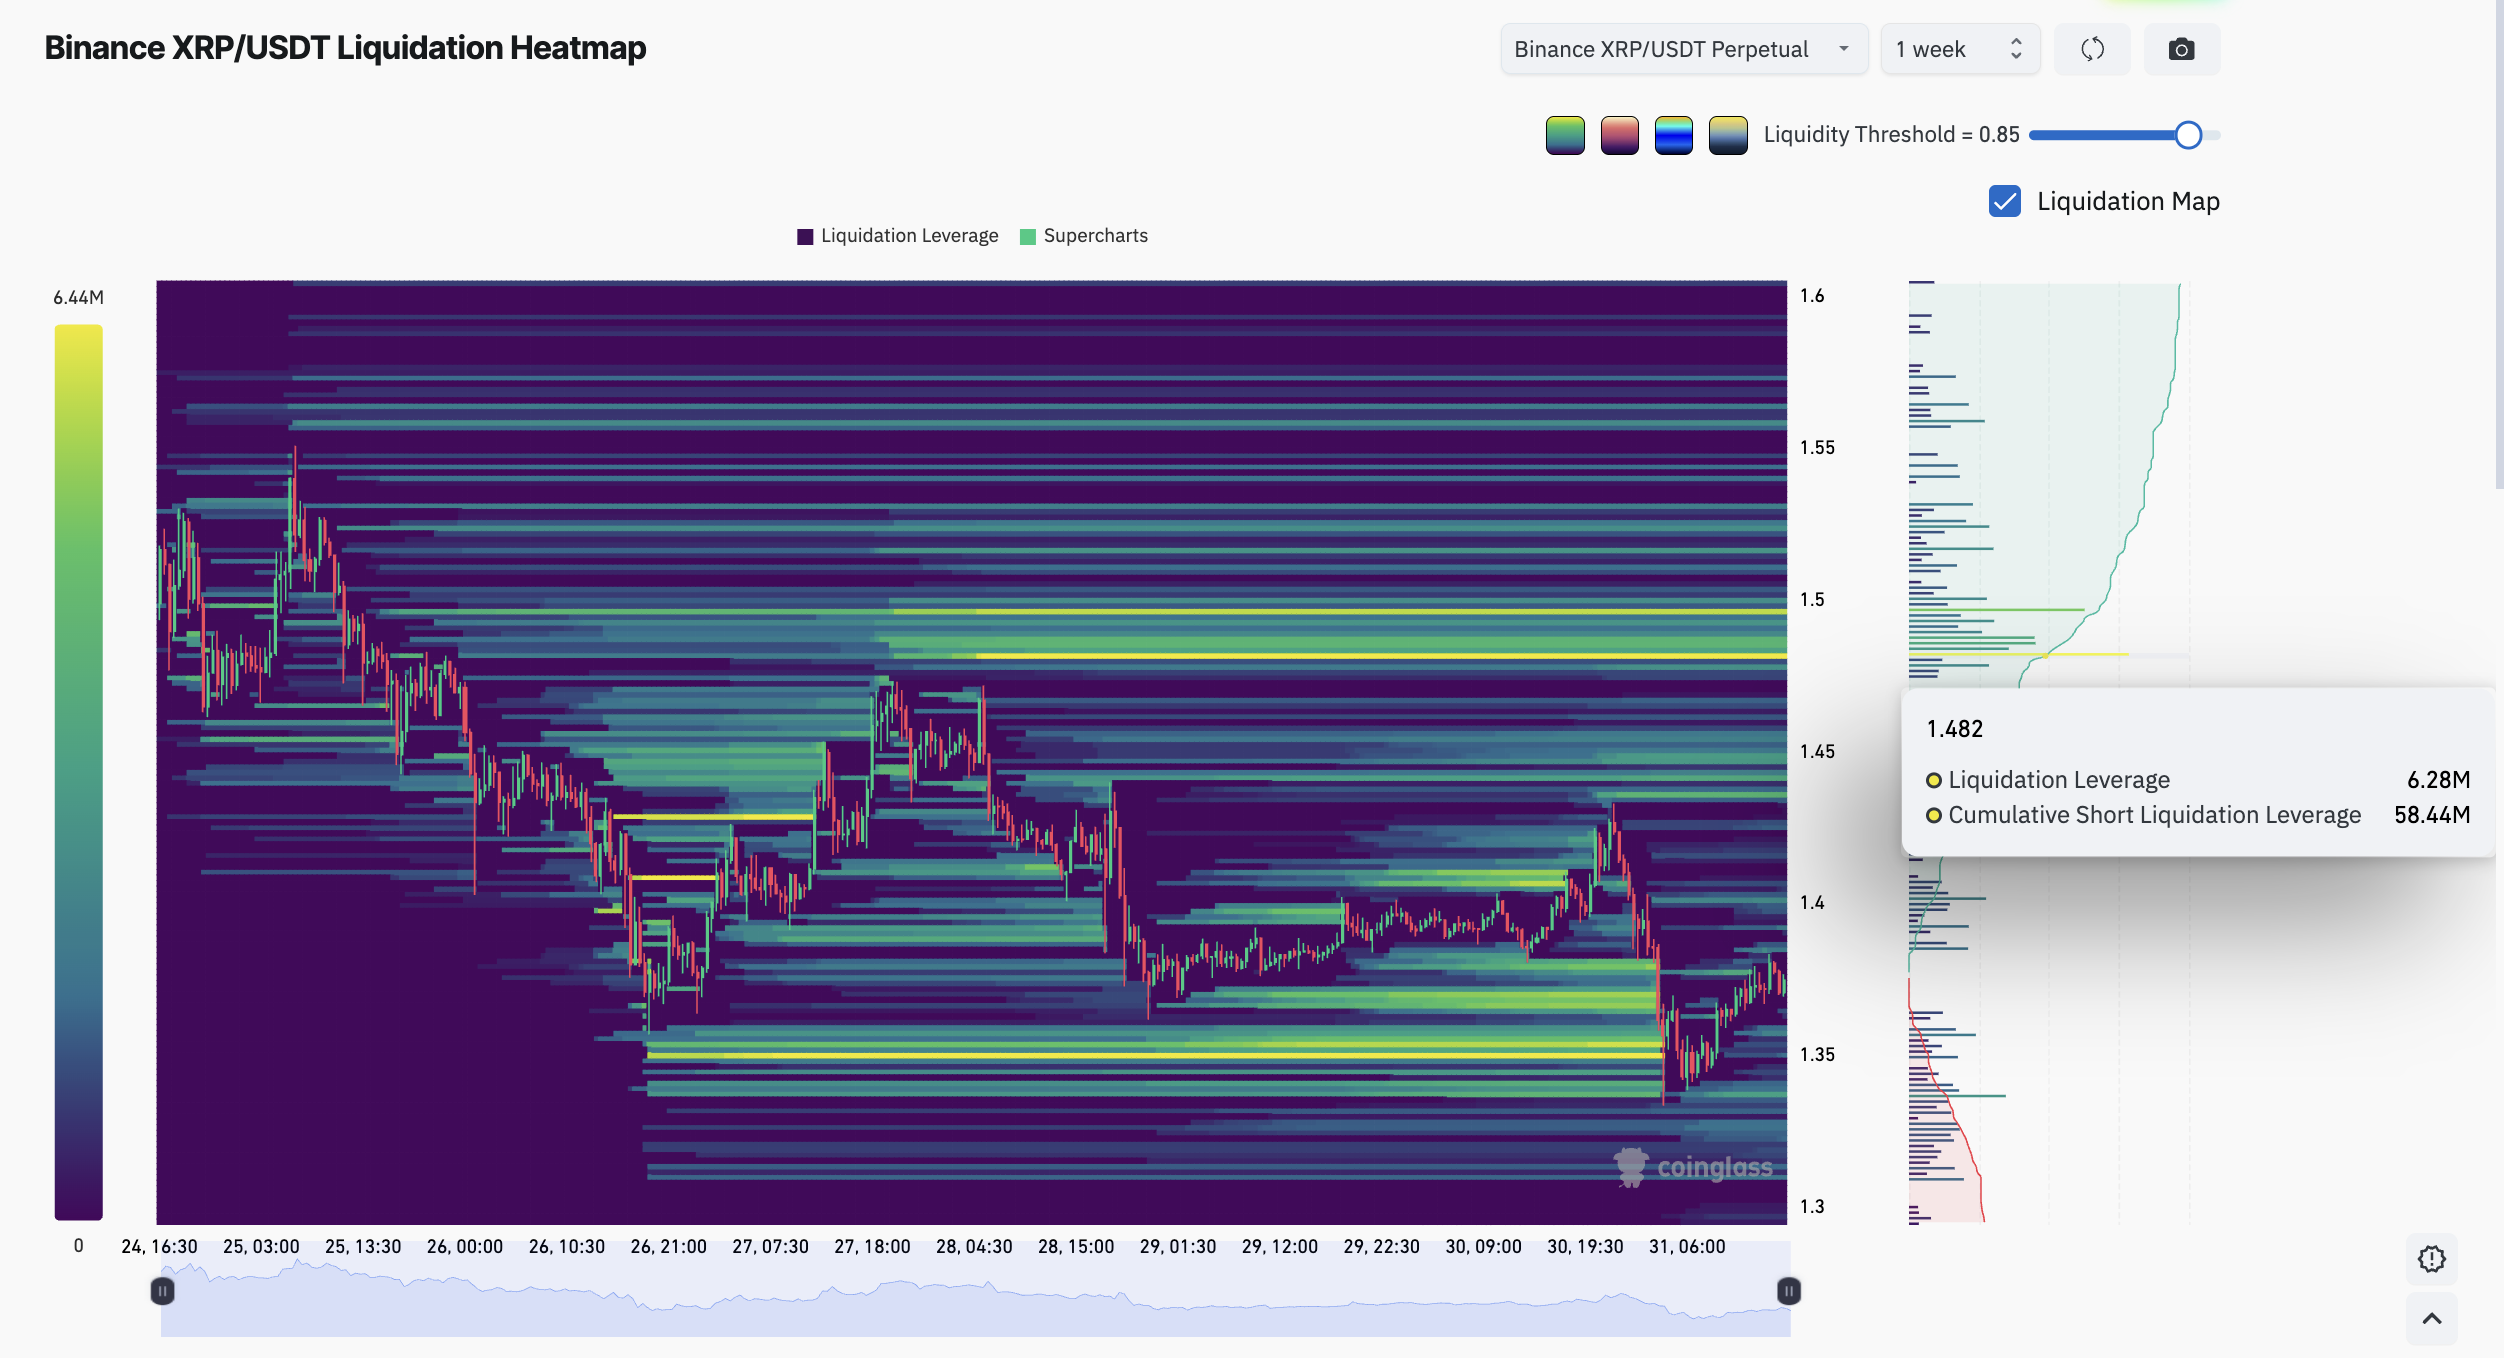Toggle Supercharts legend series
The image size is (2504, 1358).
1084,236
